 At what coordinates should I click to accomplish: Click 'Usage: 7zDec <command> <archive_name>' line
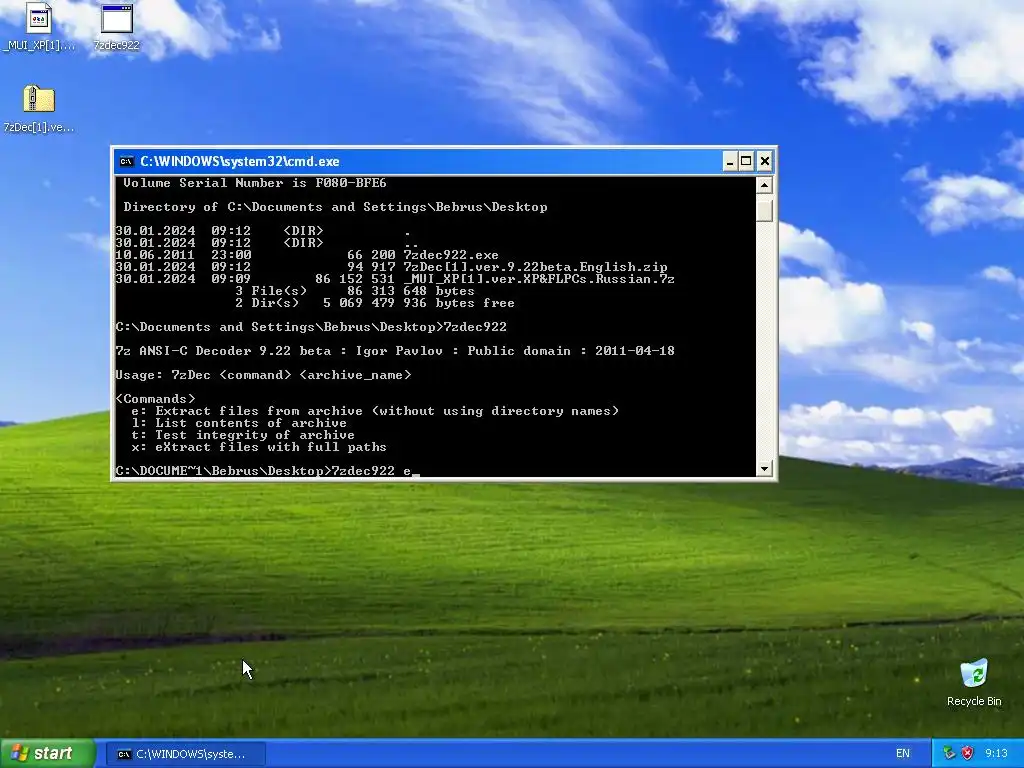tap(263, 375)
